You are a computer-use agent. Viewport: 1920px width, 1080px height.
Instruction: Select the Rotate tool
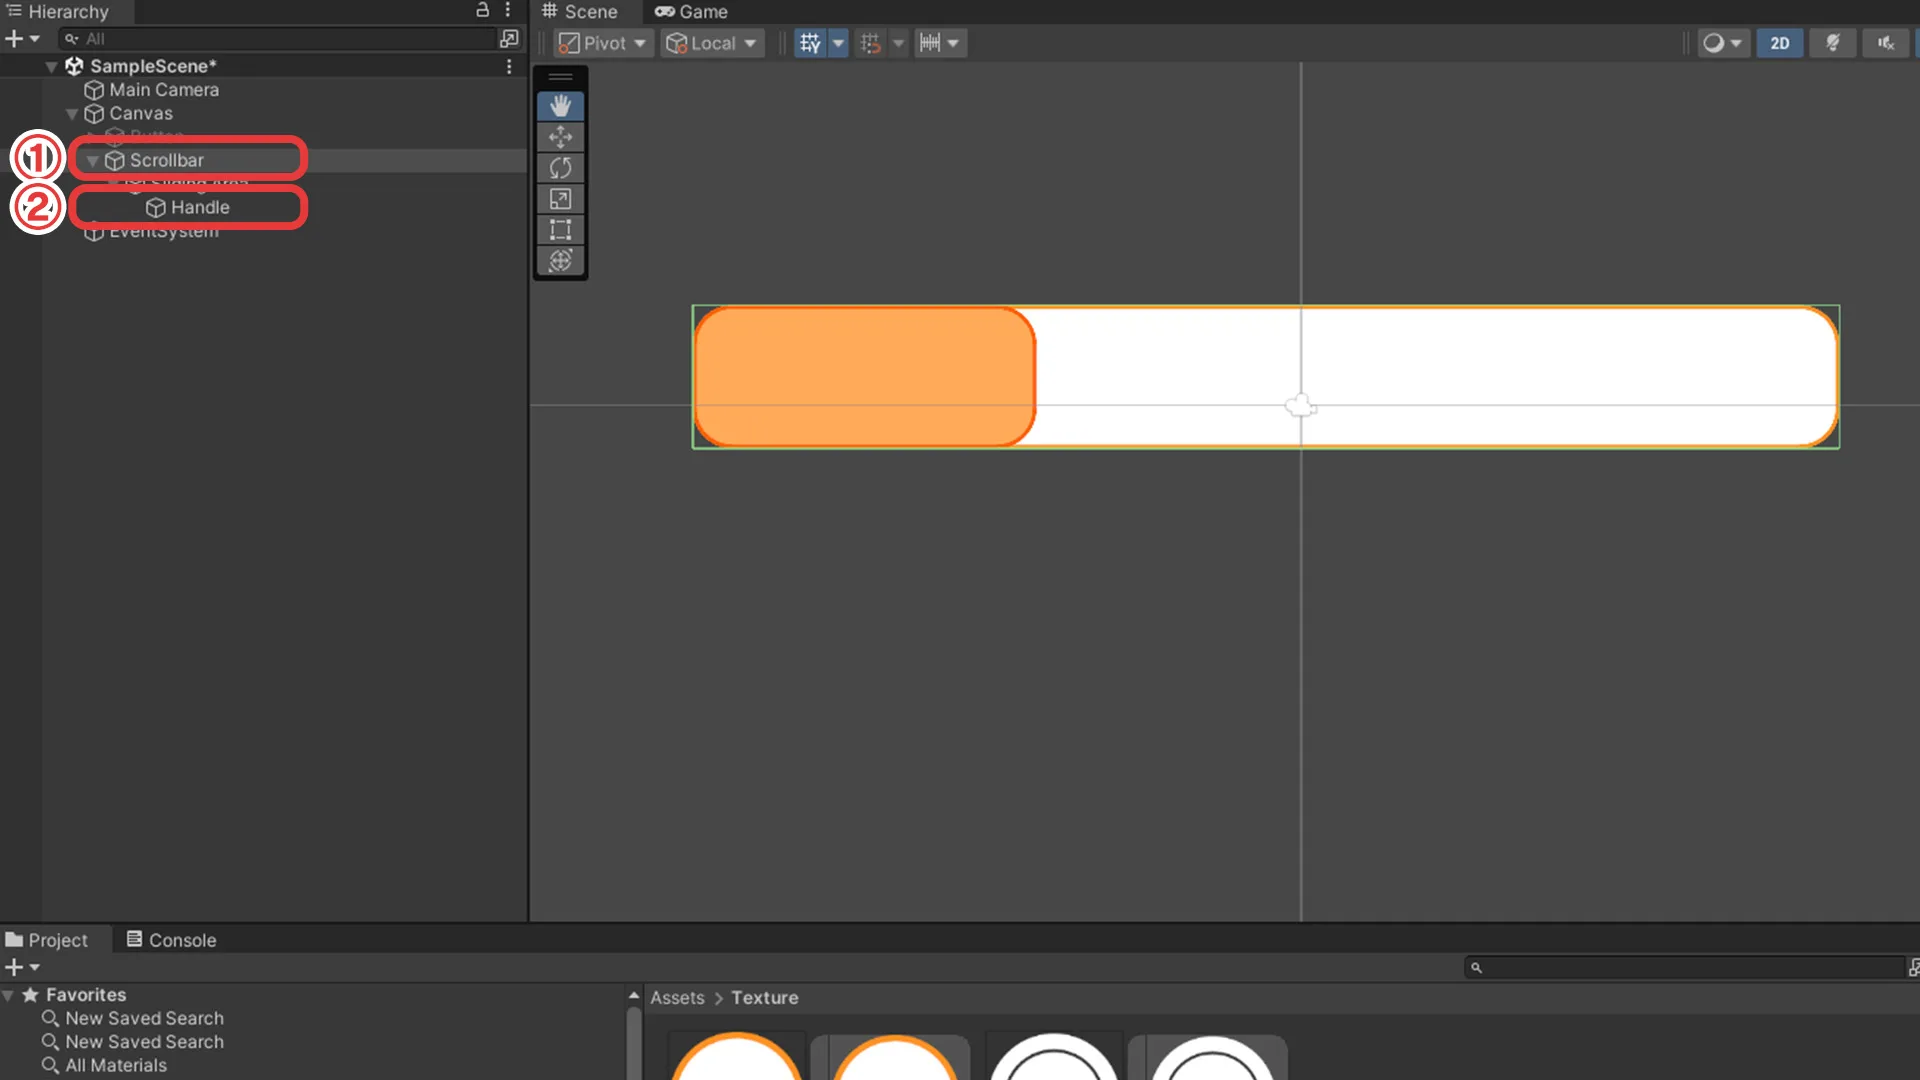[x=560, y=168]
